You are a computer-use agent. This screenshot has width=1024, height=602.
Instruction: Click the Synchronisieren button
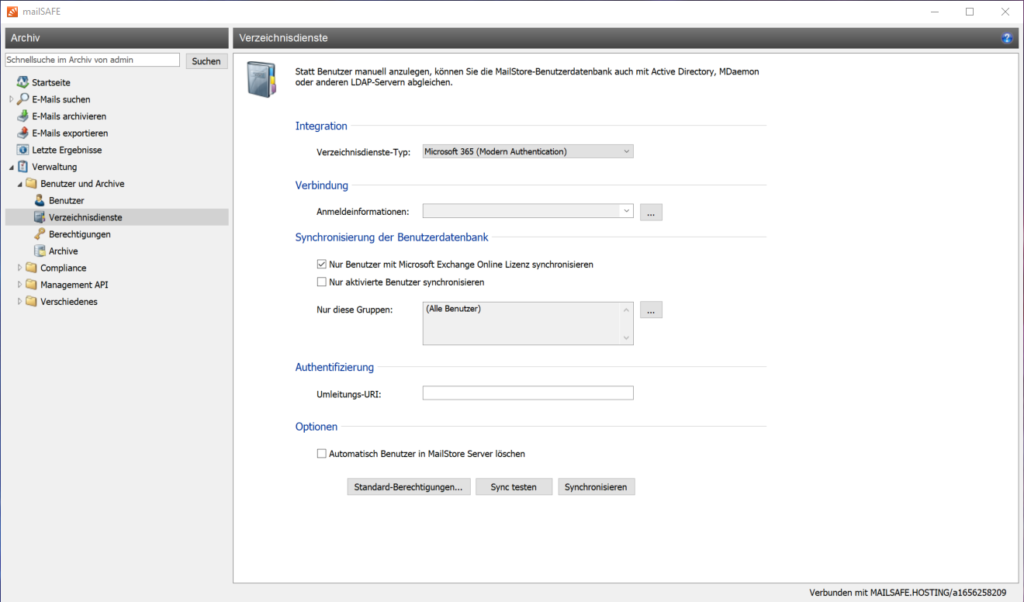596,487
